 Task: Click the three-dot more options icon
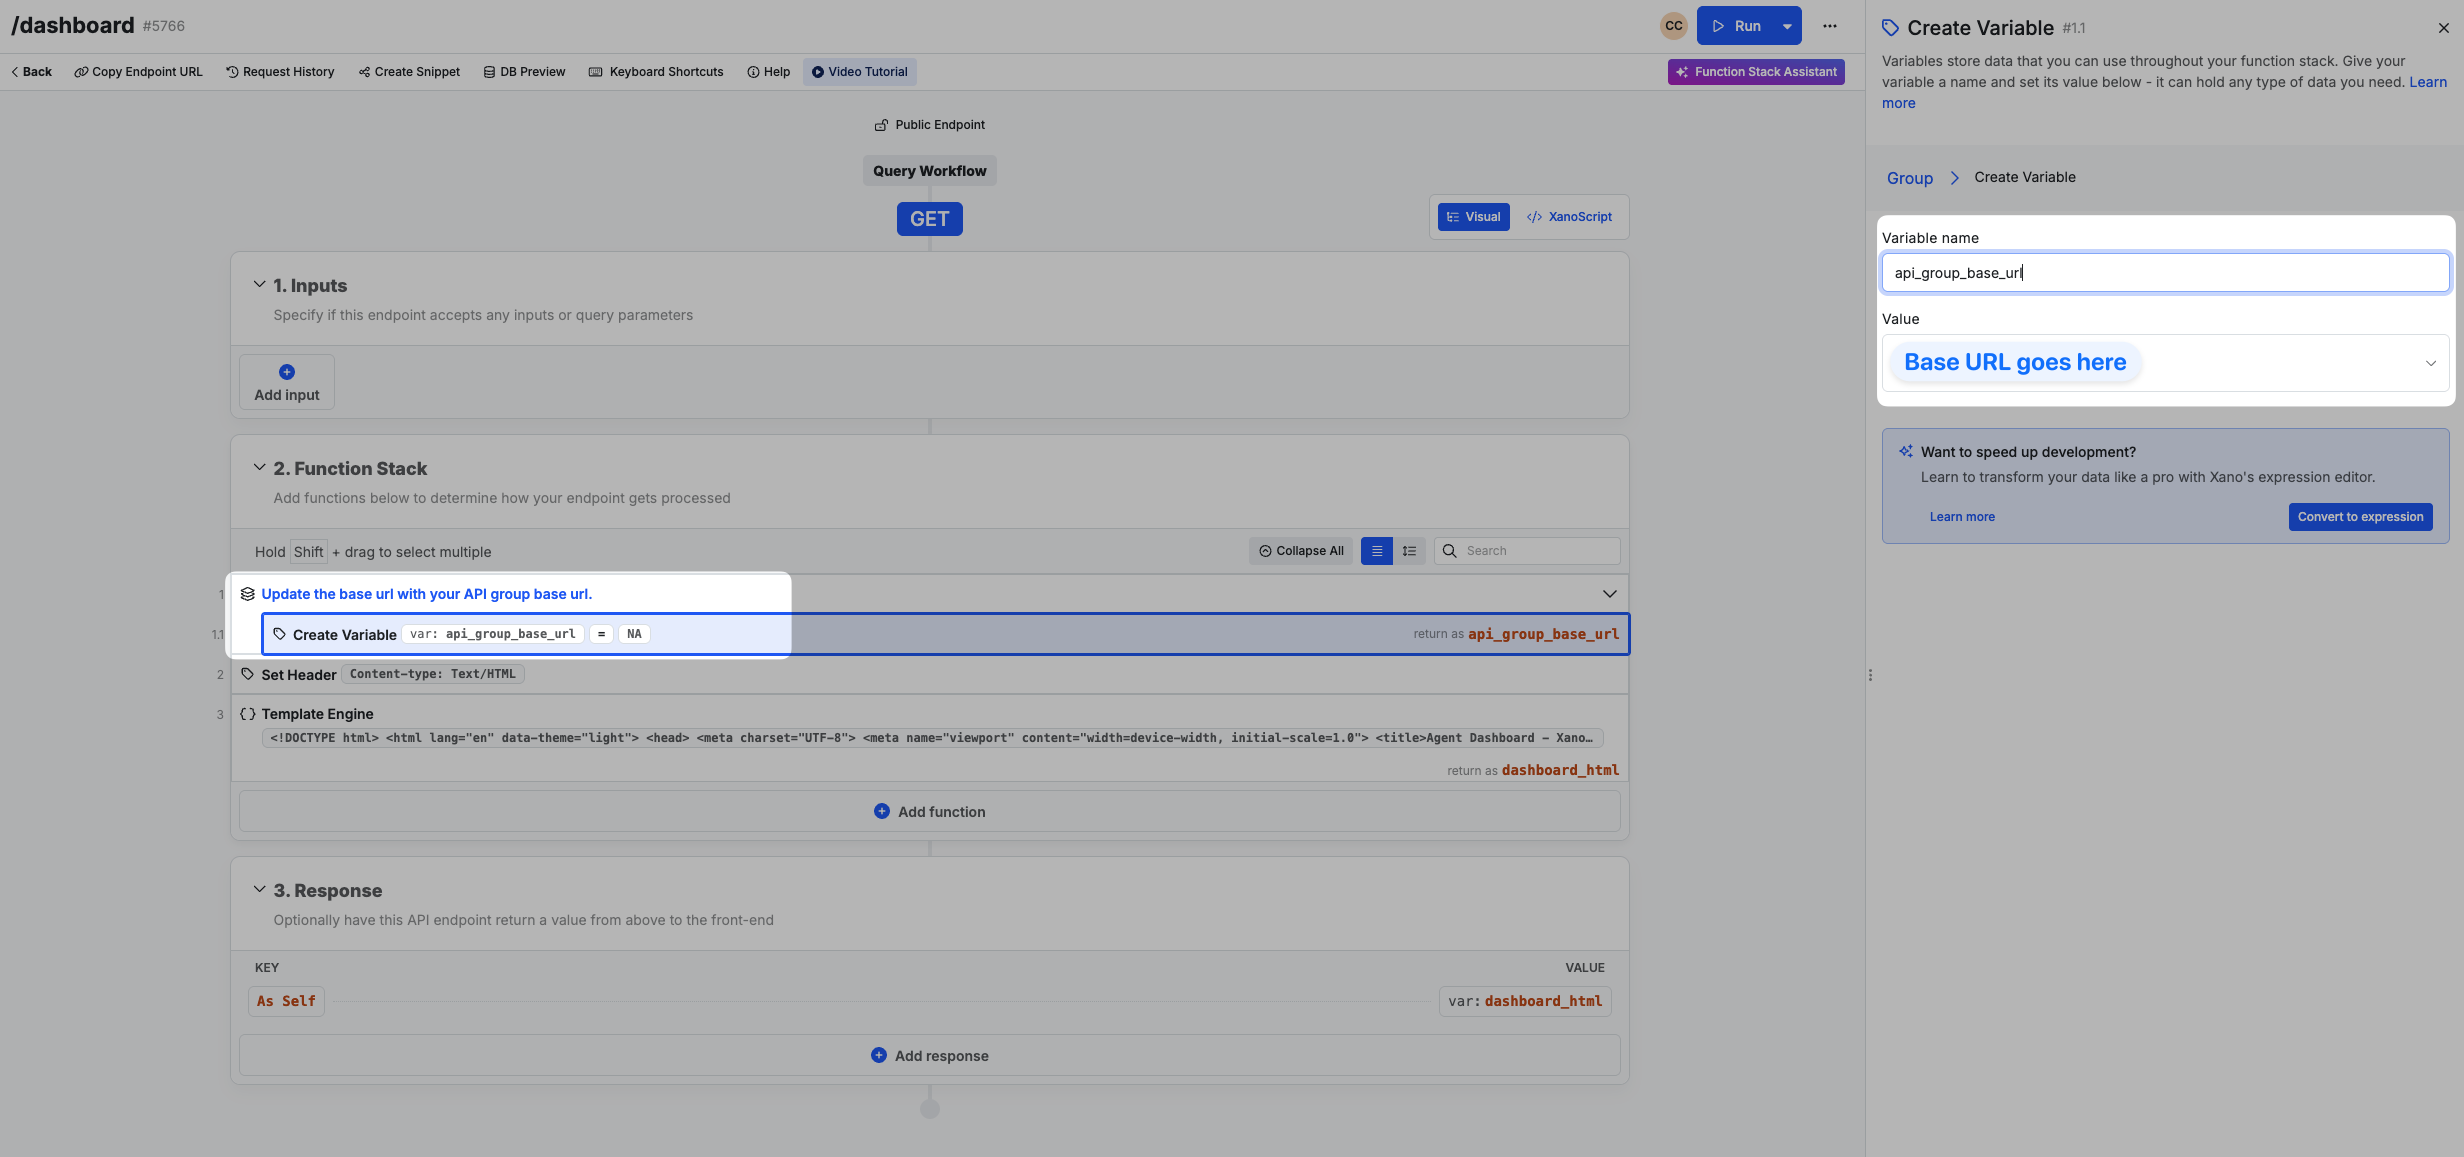1829,26
